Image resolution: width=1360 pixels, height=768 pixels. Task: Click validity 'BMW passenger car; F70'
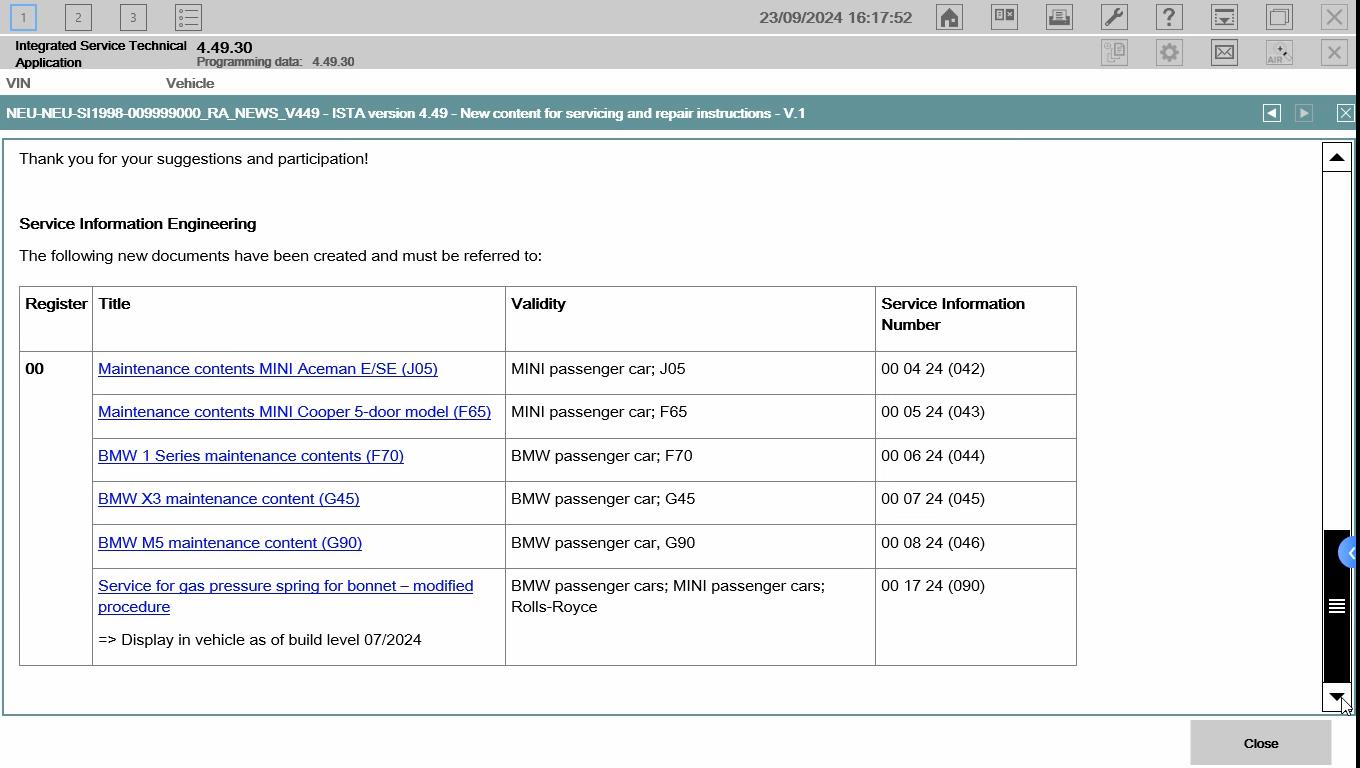pyautogui.click(x=602, y=456)
